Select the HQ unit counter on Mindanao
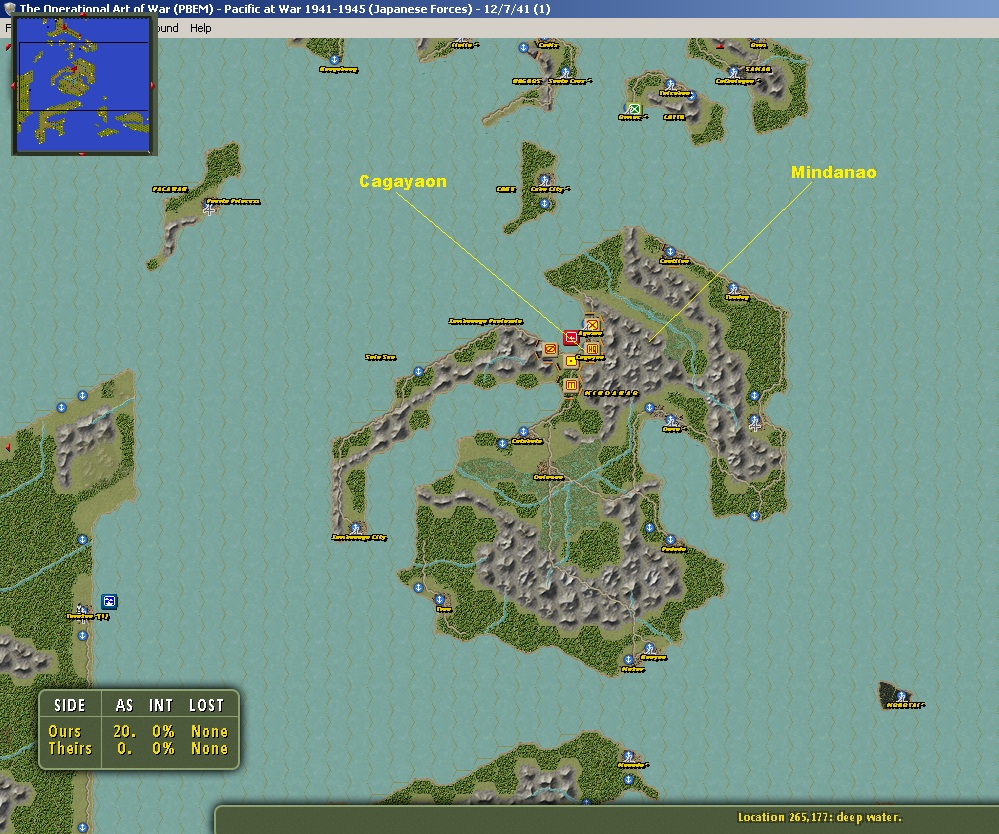The width and height of the screenshot is (999, 834). tap(592, 349)
